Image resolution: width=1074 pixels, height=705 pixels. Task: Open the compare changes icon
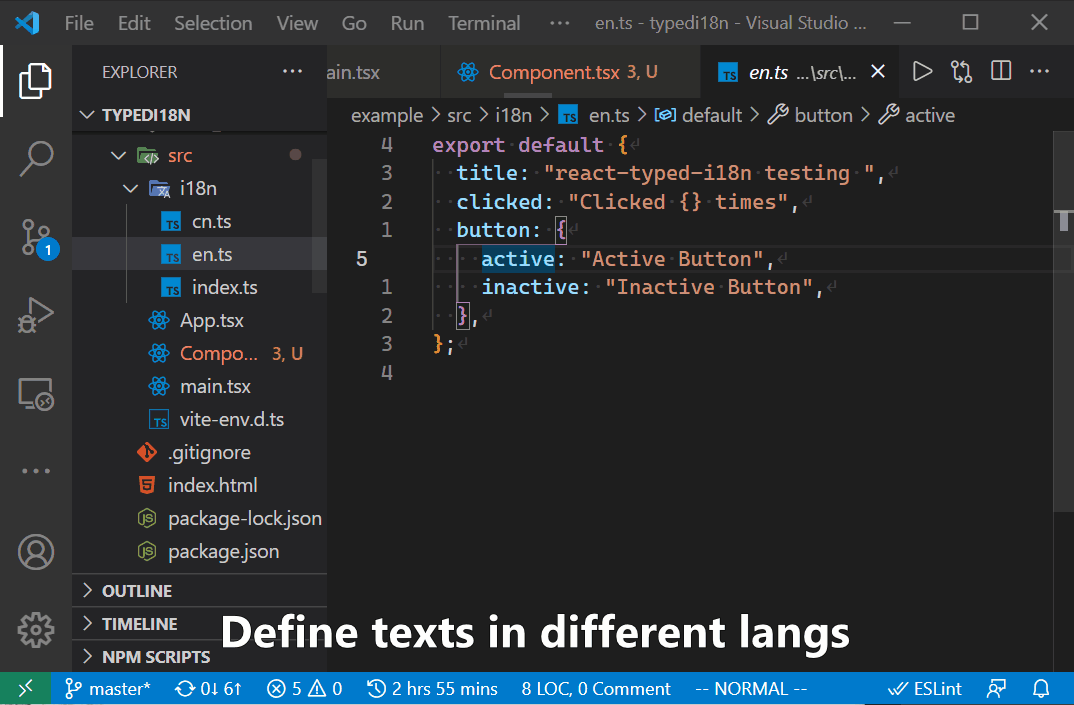[x=961, y=71]
